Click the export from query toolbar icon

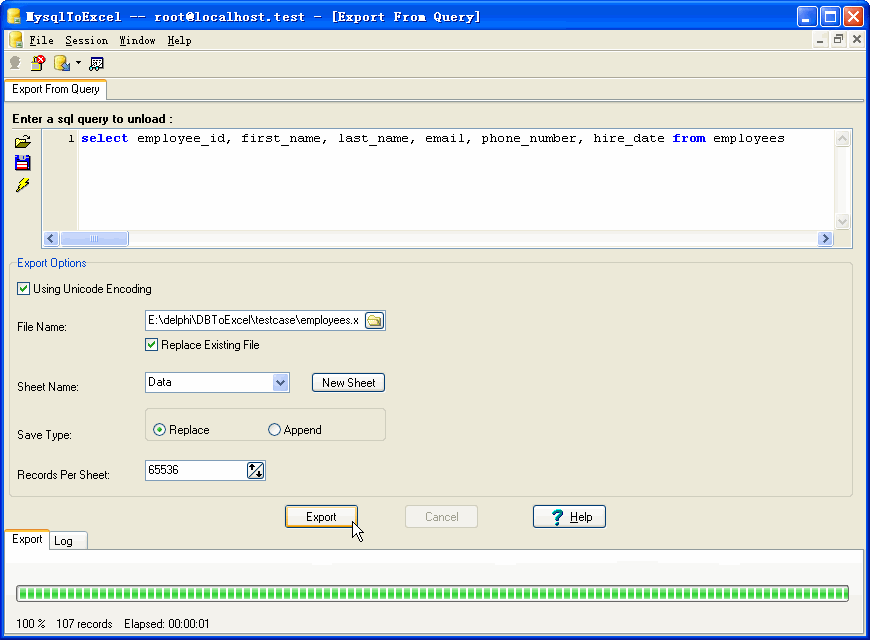point(97,64)
